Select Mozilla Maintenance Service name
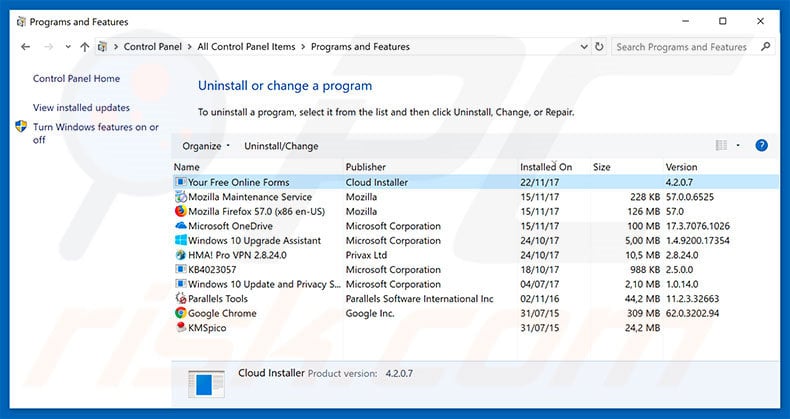 pos(250,197)
